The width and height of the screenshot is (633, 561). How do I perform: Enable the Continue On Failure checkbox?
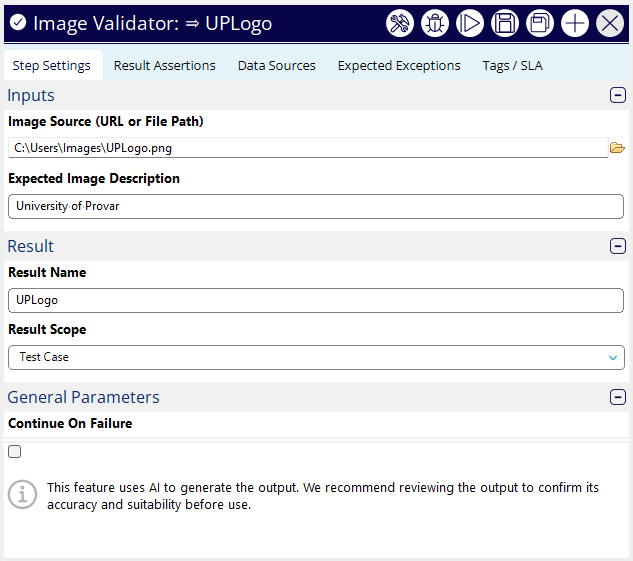pyautogui.click(x=14, y=451)
